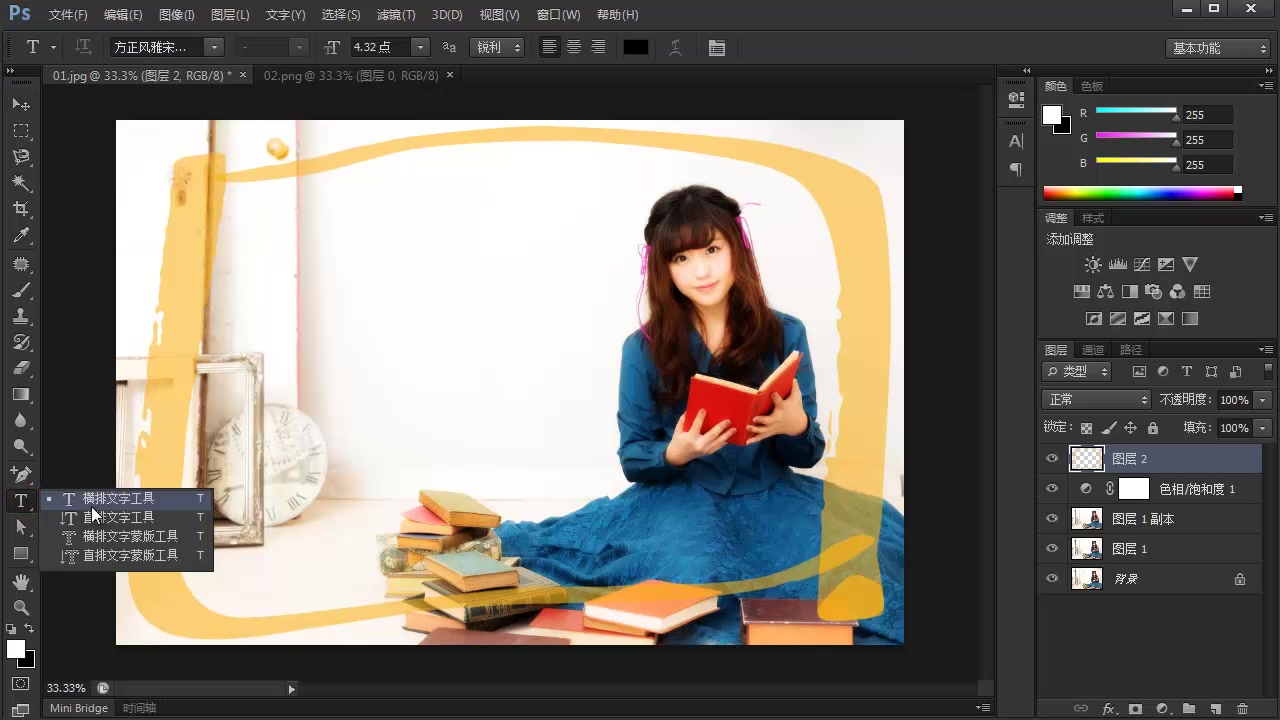The height and width of the screenshot is (720, 1280).
Task: Open the font family dropdown
Action: [213, 47]
